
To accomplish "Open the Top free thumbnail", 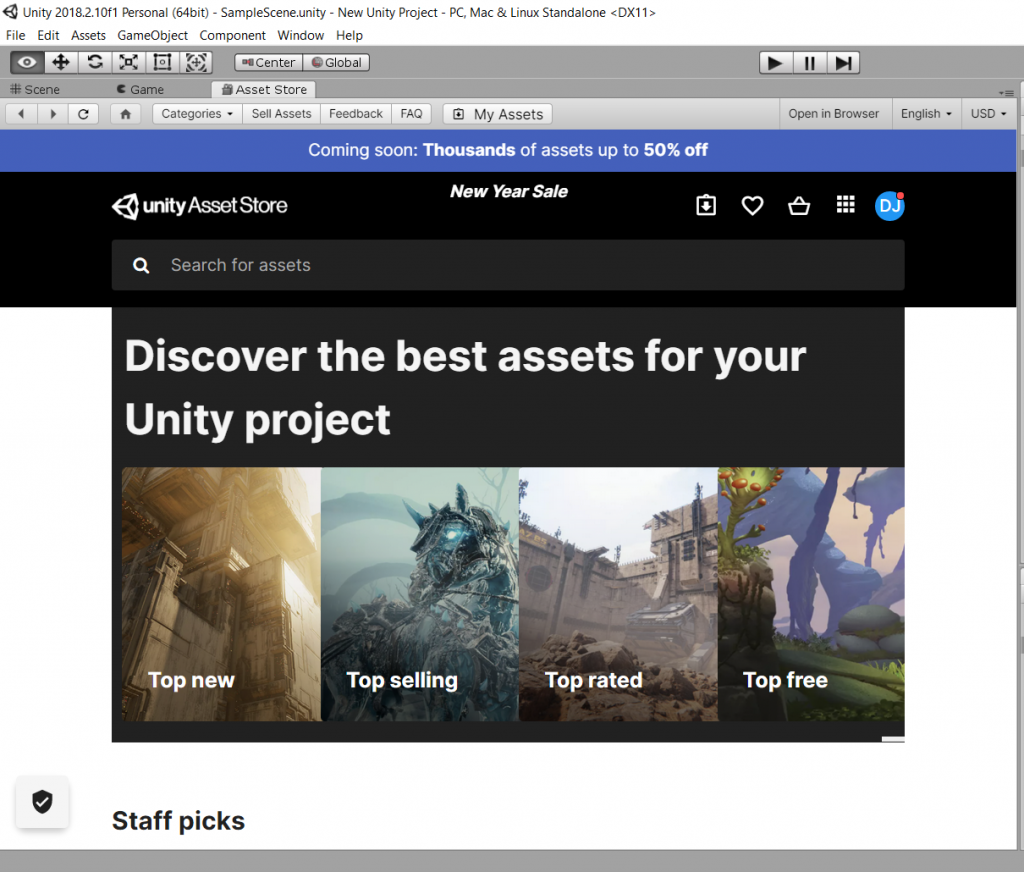I will click(x=812, y=594).
